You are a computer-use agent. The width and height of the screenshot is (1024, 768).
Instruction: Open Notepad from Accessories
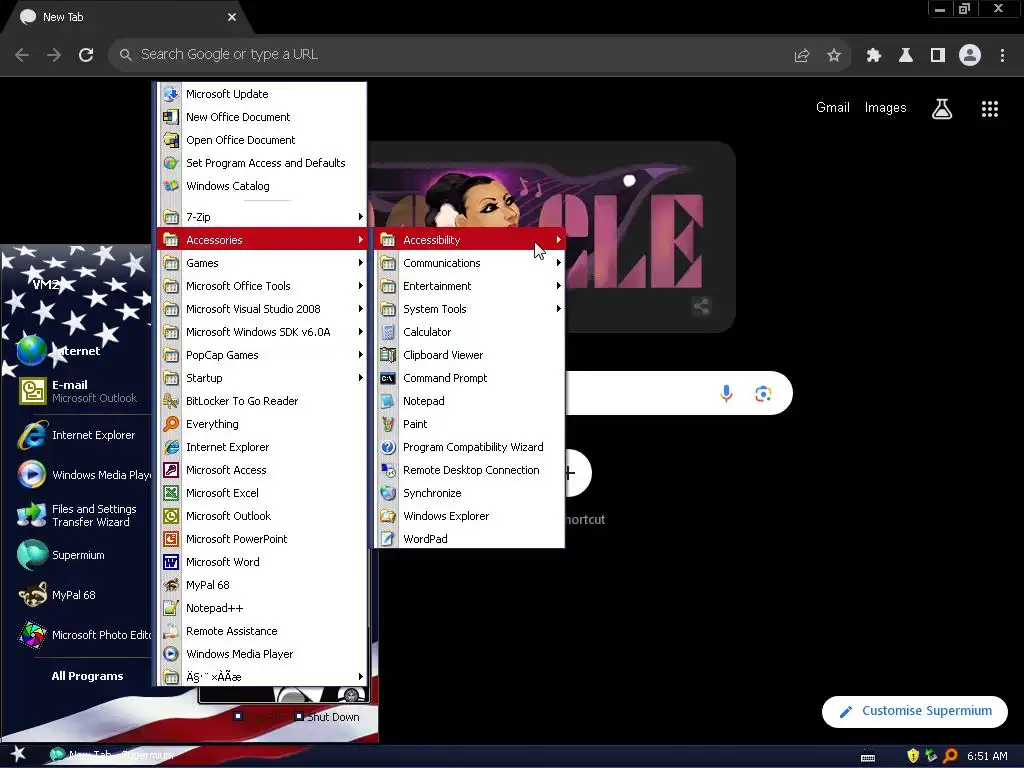pyautogui.click(x=470, y=401)
